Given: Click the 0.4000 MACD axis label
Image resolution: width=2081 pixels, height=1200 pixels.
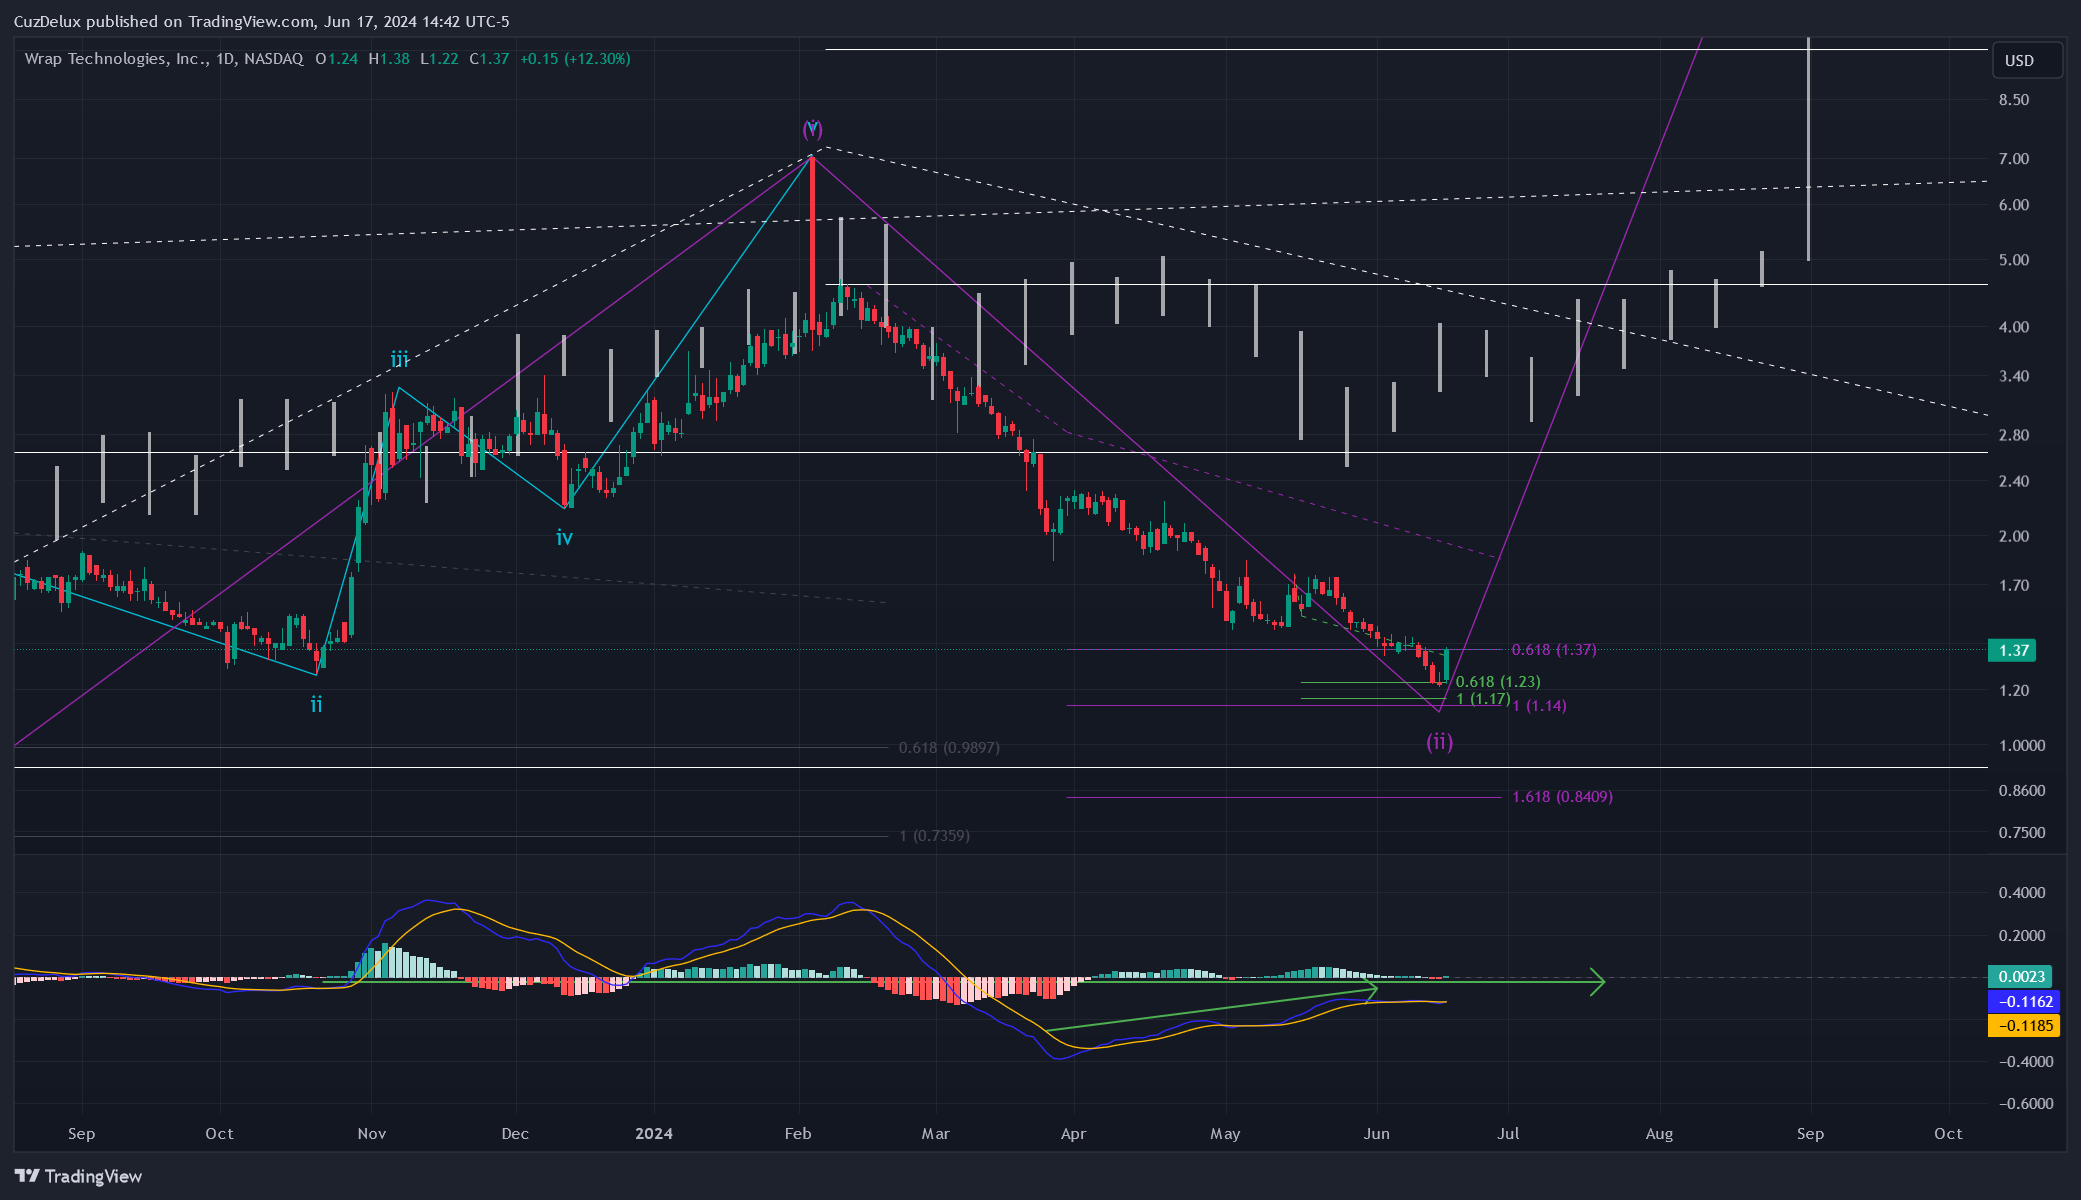Looking at the screenshot, I should pyautogui.click(x=2021, y=893).
